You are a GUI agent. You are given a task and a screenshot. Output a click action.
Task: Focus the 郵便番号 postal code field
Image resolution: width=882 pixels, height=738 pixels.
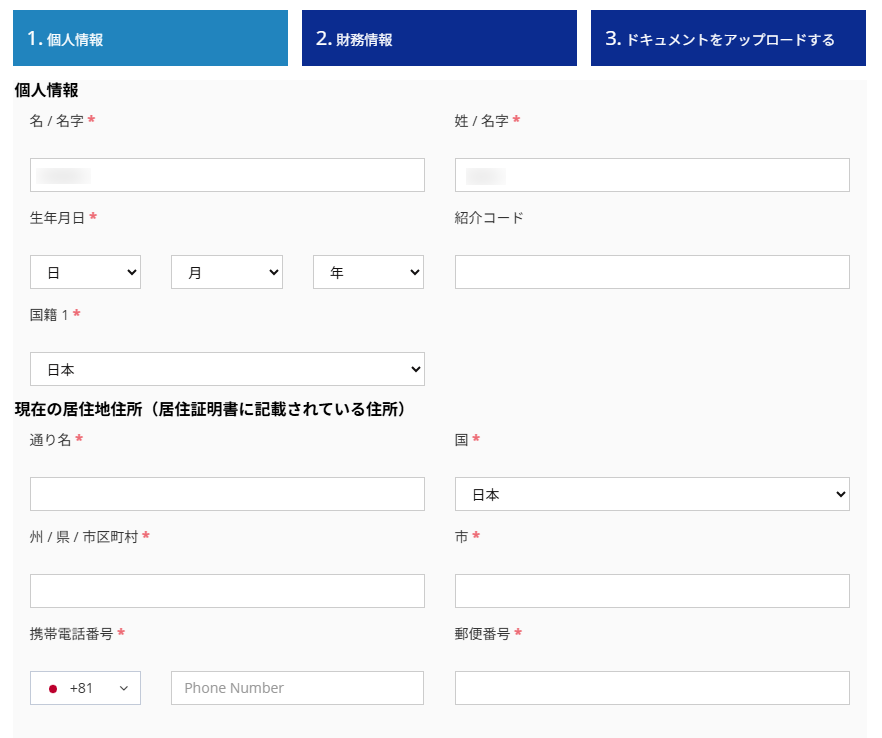[x=652, y=688]
